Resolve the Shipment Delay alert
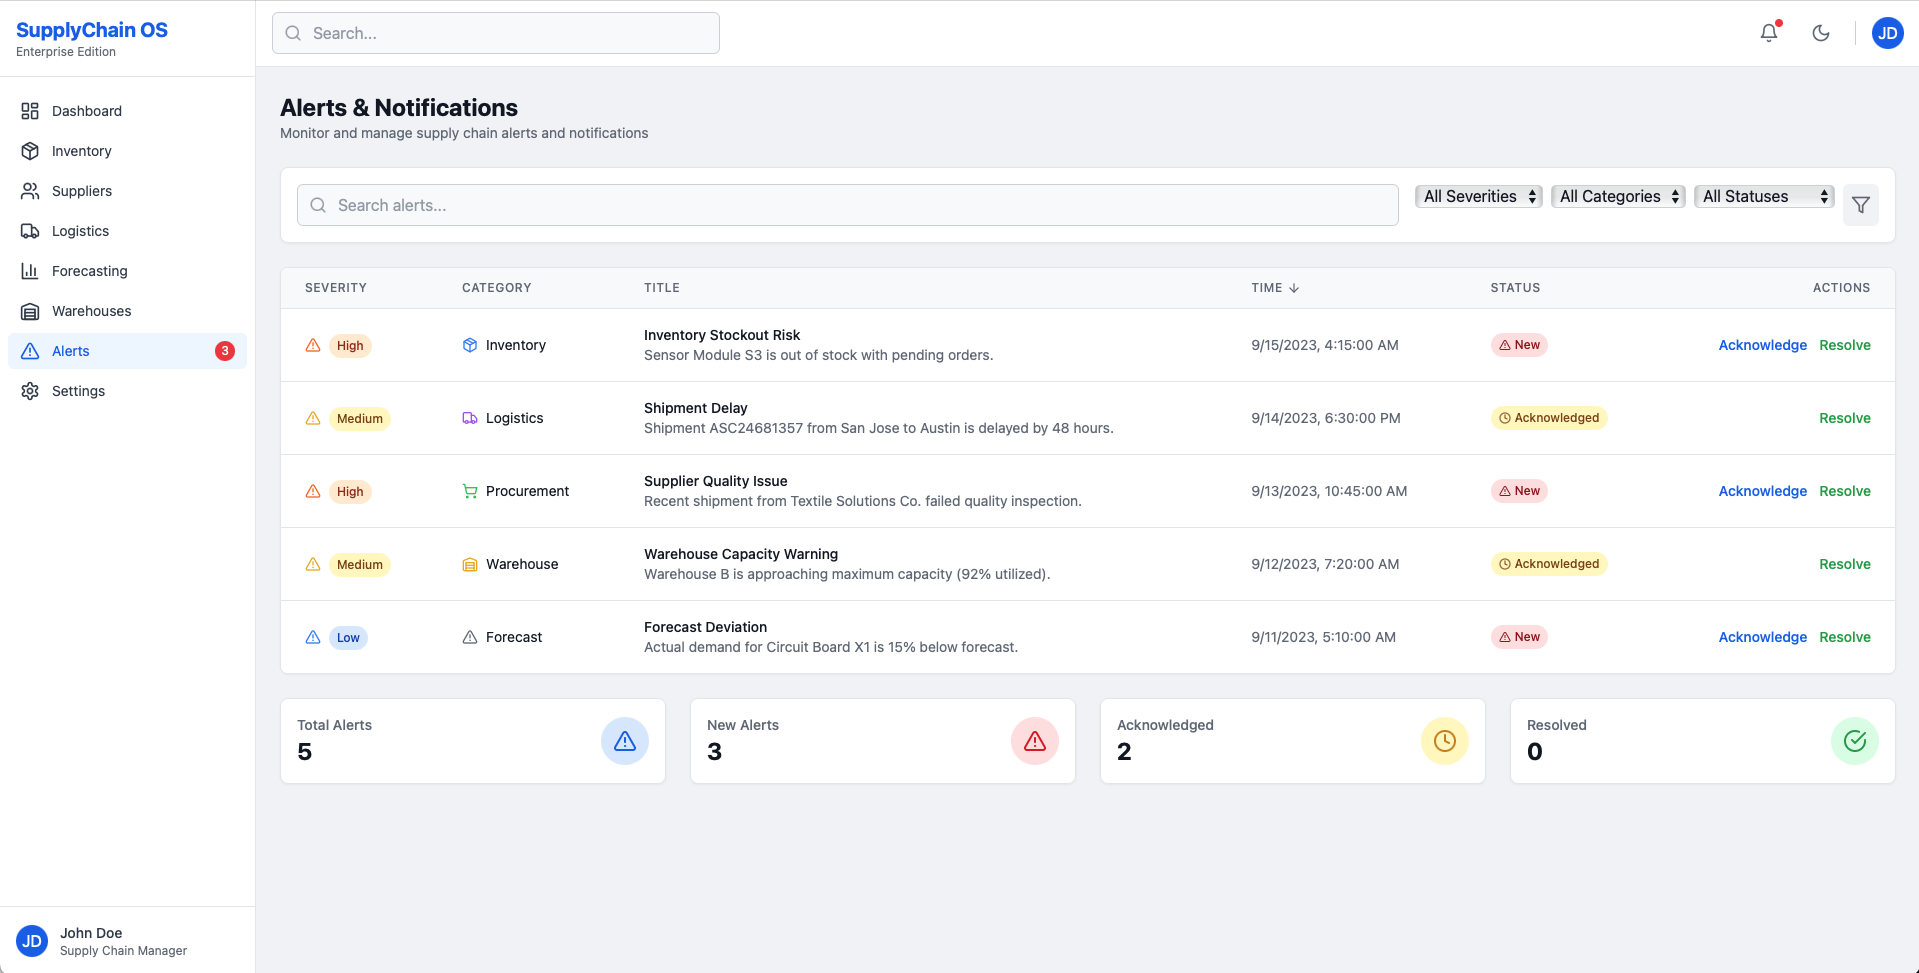Screen dimensions: 1919x973 (x=1844, y=418)
